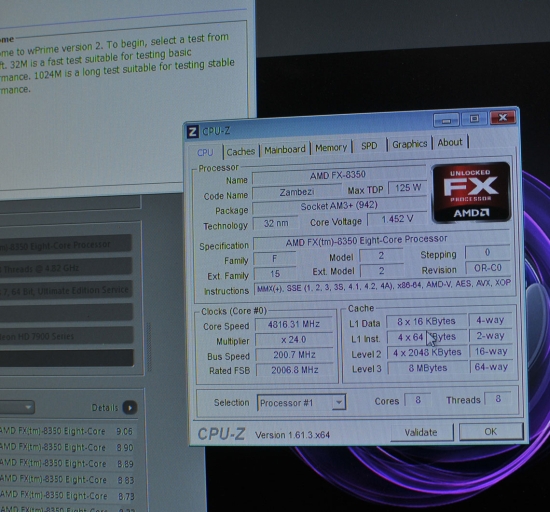Screen dimensions: 550x512
Task: Click the Max TDP value 125 W
Action: point(408,188)
